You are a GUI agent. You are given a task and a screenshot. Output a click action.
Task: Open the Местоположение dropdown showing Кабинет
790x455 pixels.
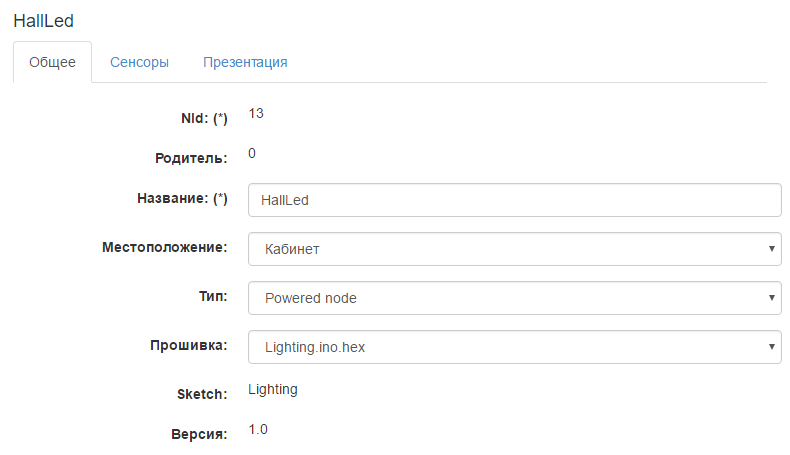tap(514, 249)
